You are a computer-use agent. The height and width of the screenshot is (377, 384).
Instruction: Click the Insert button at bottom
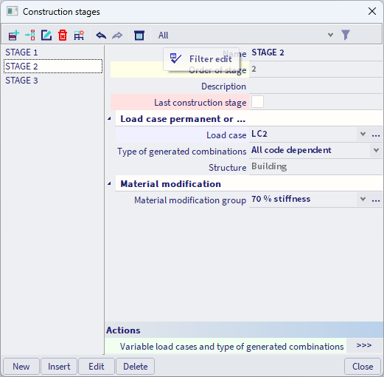click(x=59, y=367)
